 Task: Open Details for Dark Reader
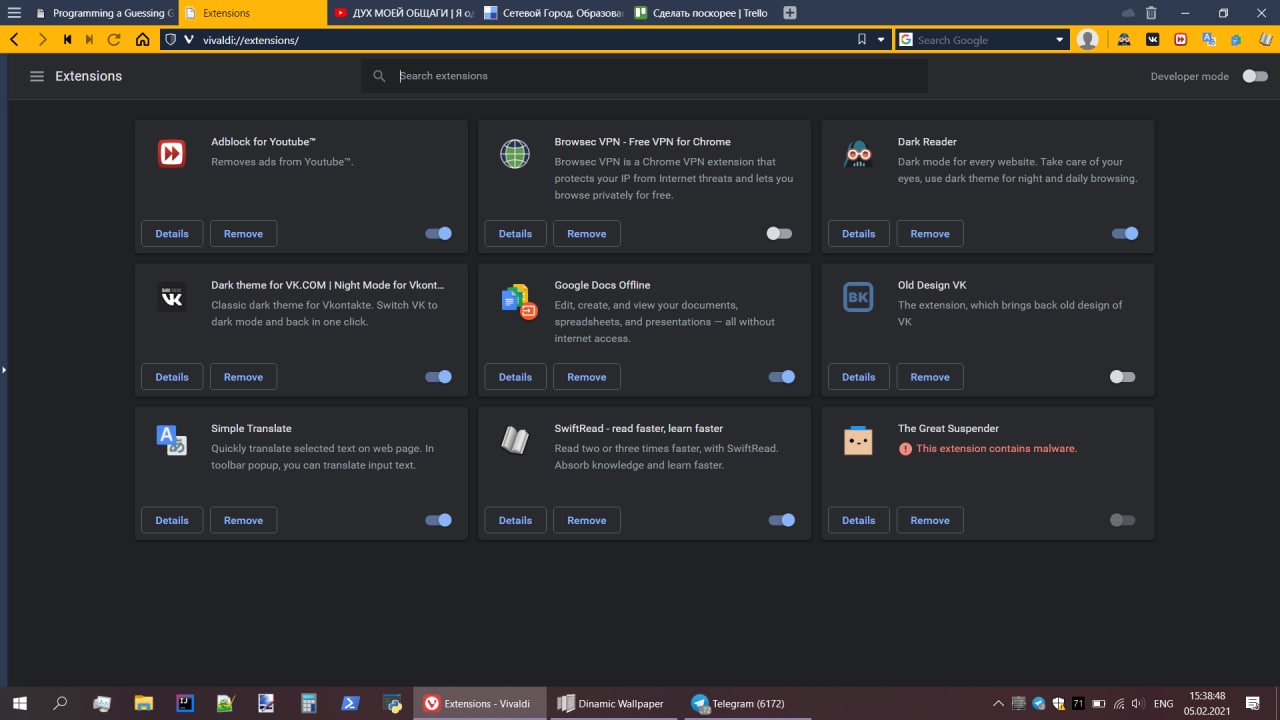(858, 233)
